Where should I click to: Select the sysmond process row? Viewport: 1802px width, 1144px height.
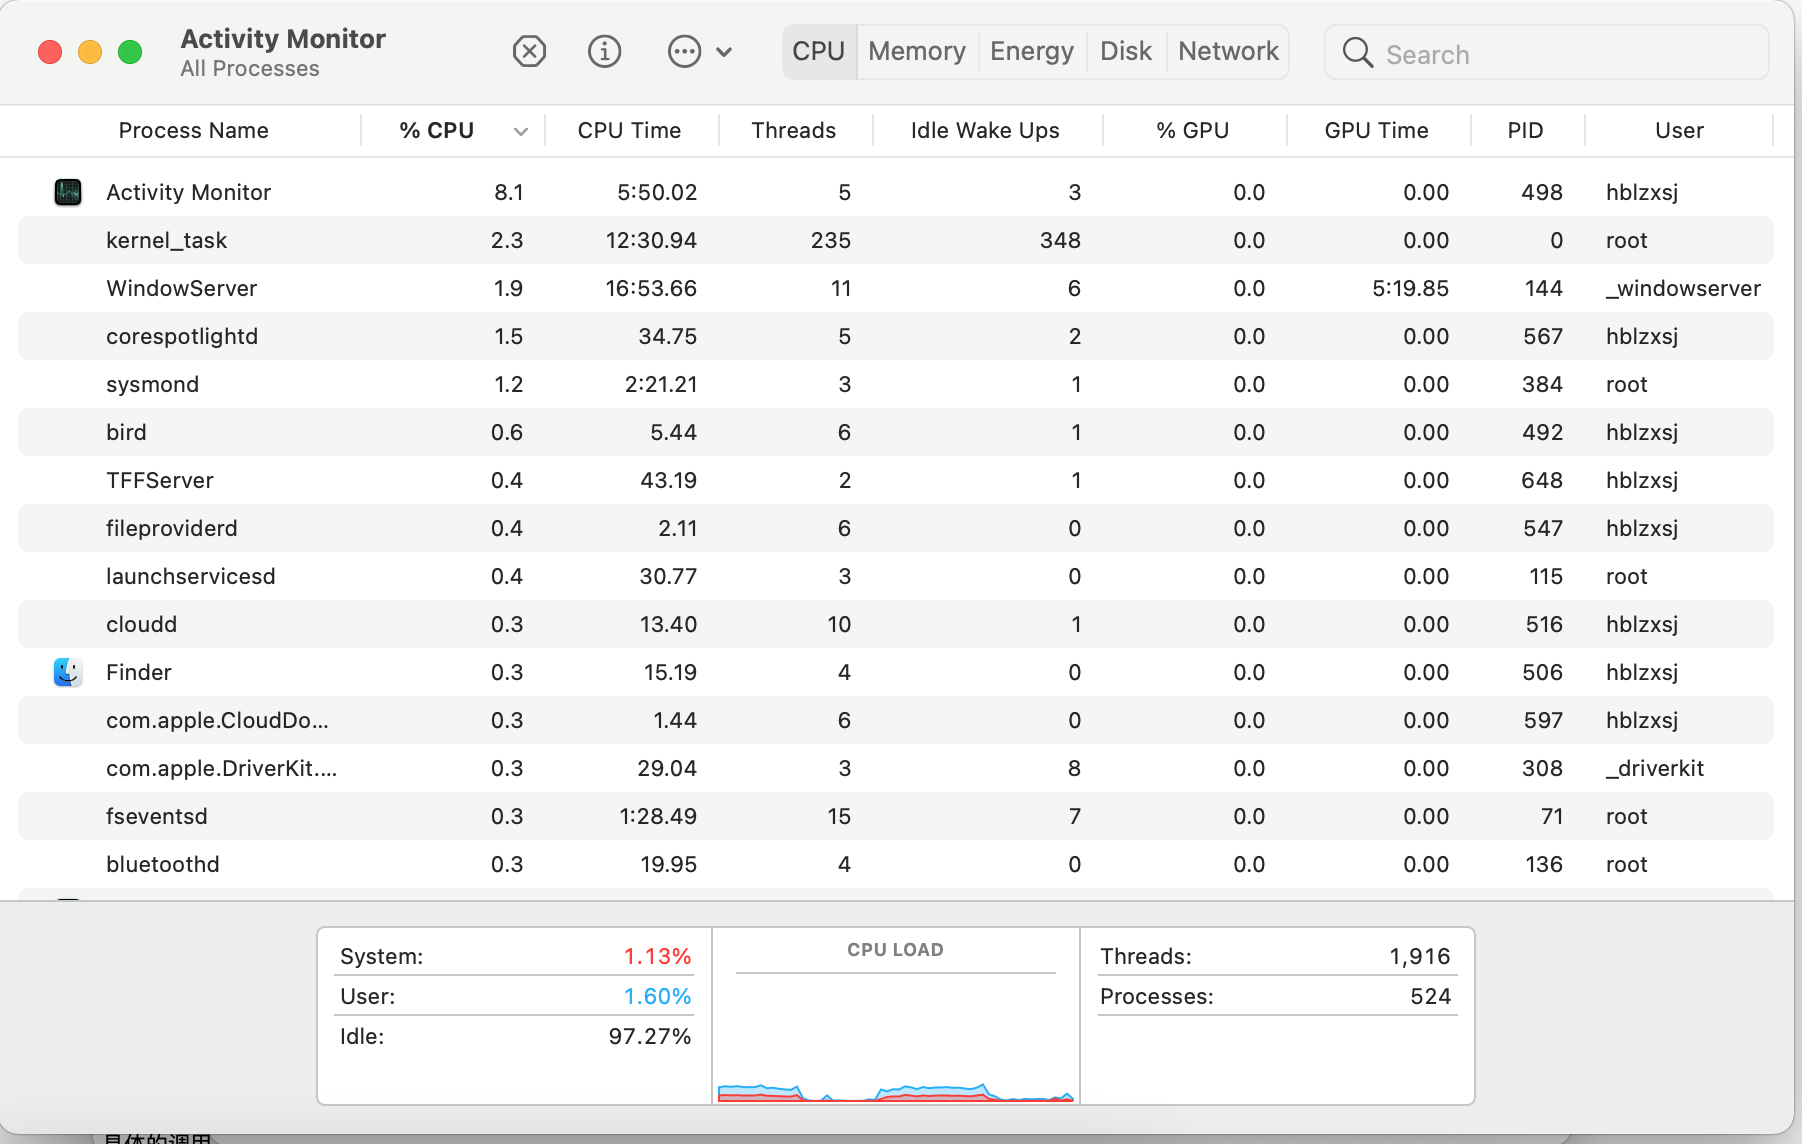pos(896,384)
